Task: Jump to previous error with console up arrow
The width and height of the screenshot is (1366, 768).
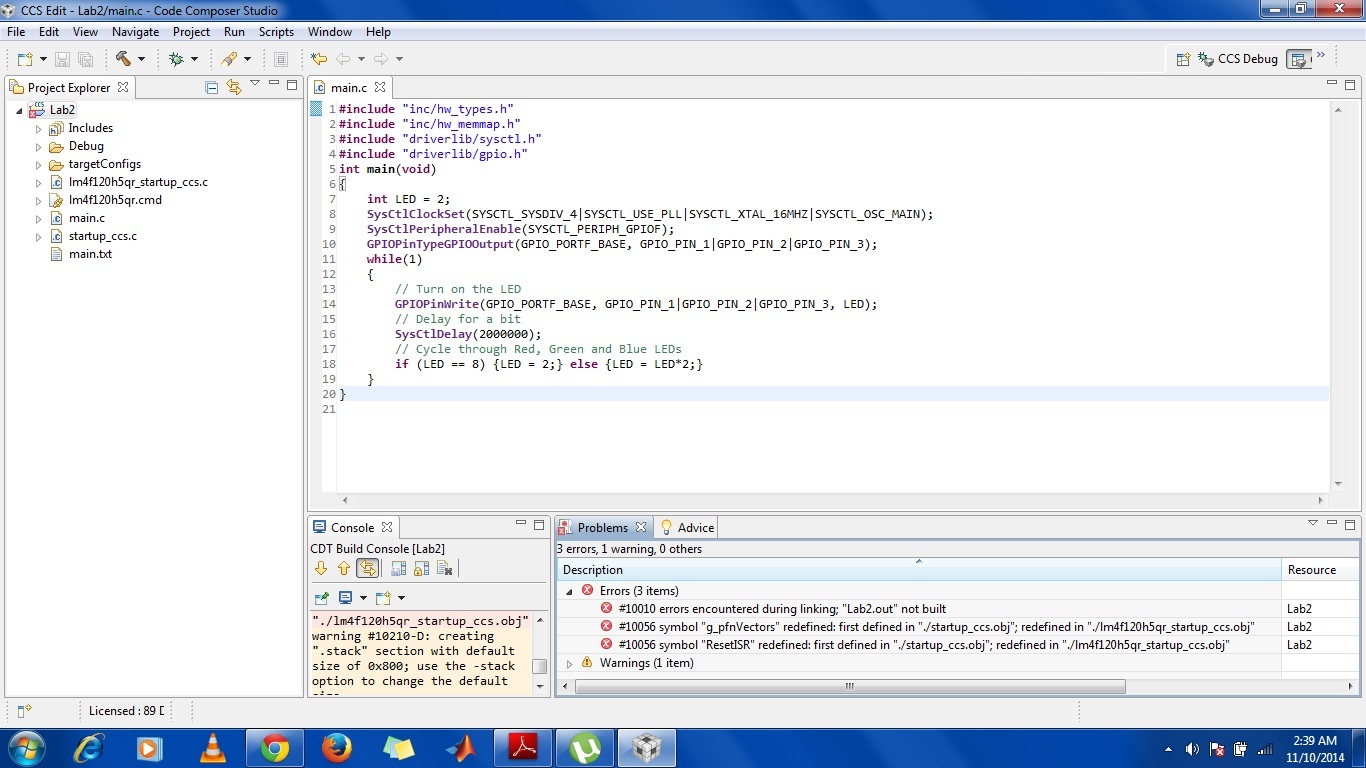Action: [344, 568]
